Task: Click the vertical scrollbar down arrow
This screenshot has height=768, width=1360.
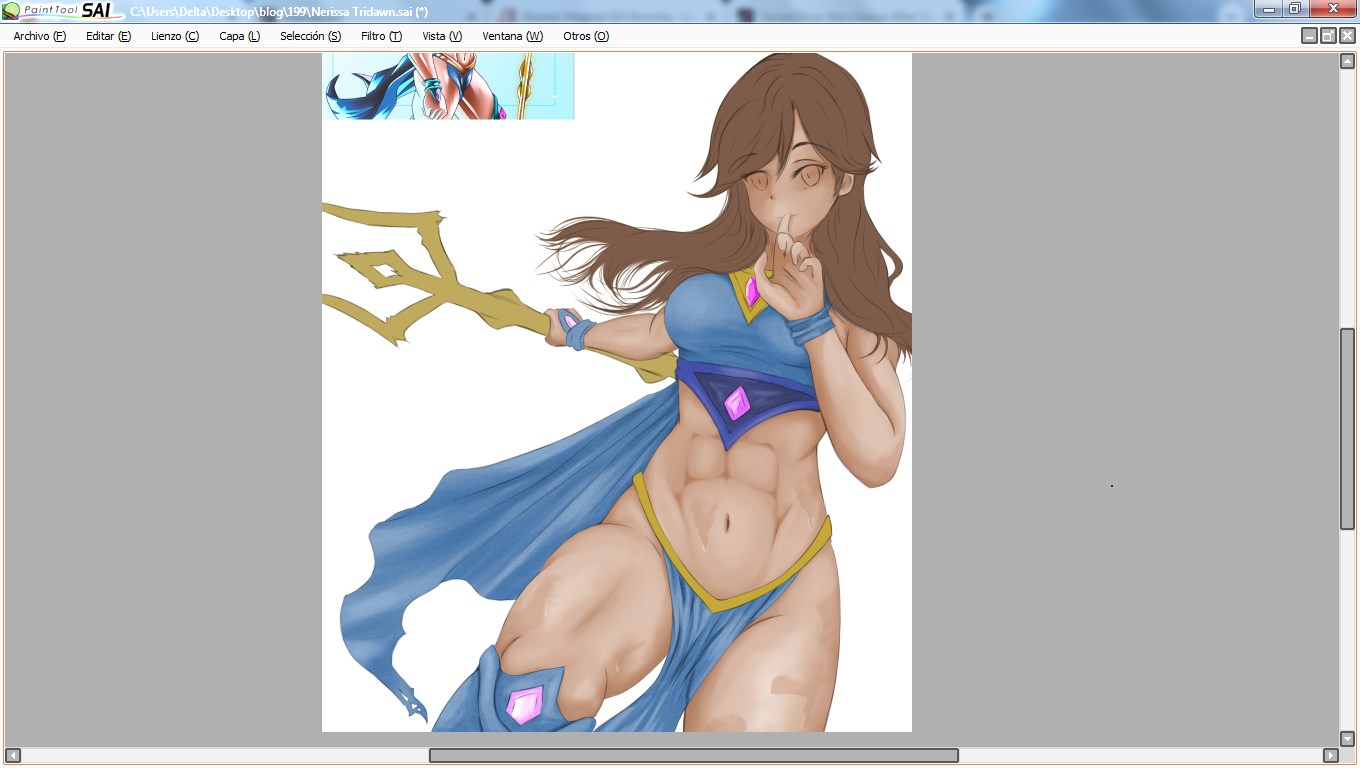Action: tap(1347, 739)
